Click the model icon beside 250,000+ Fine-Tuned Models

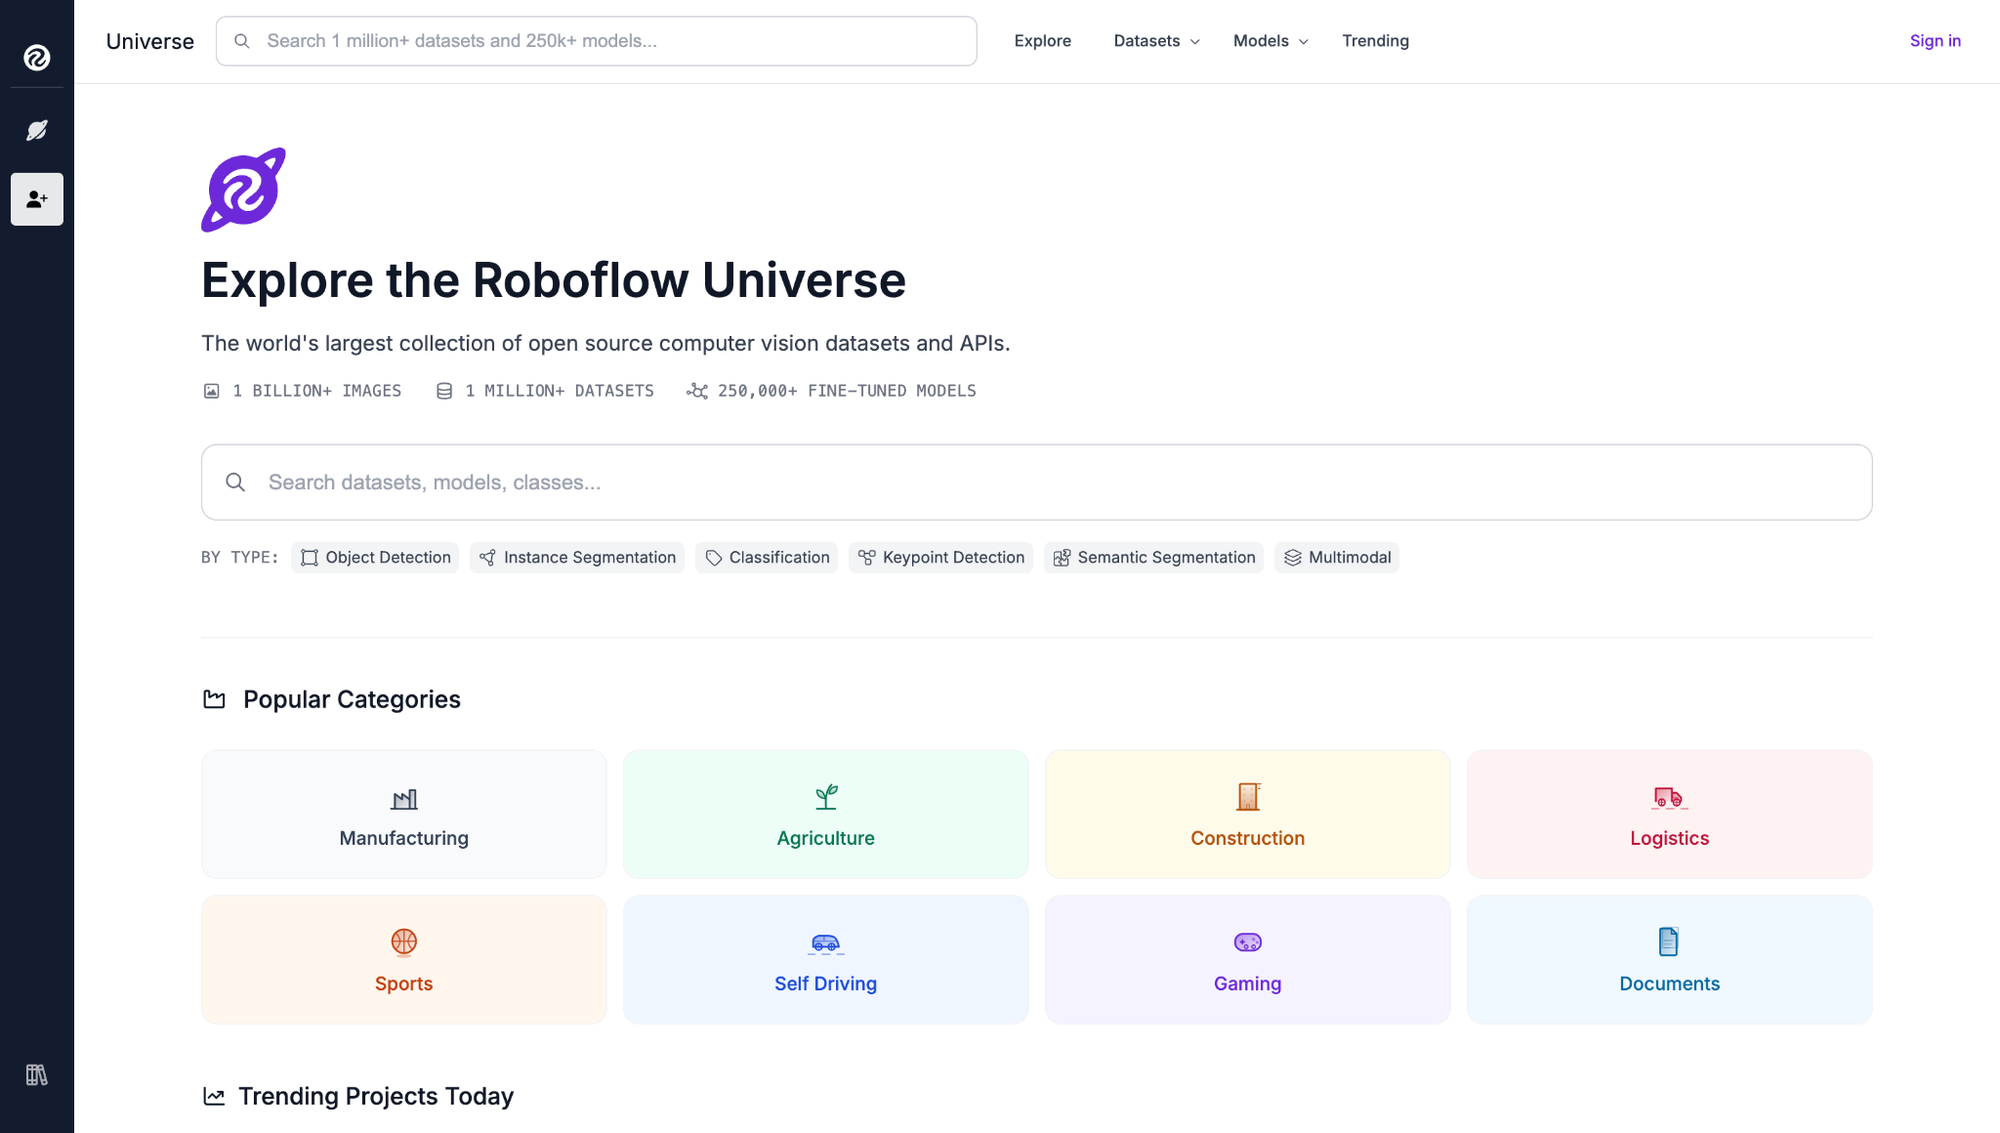(697, 391)
